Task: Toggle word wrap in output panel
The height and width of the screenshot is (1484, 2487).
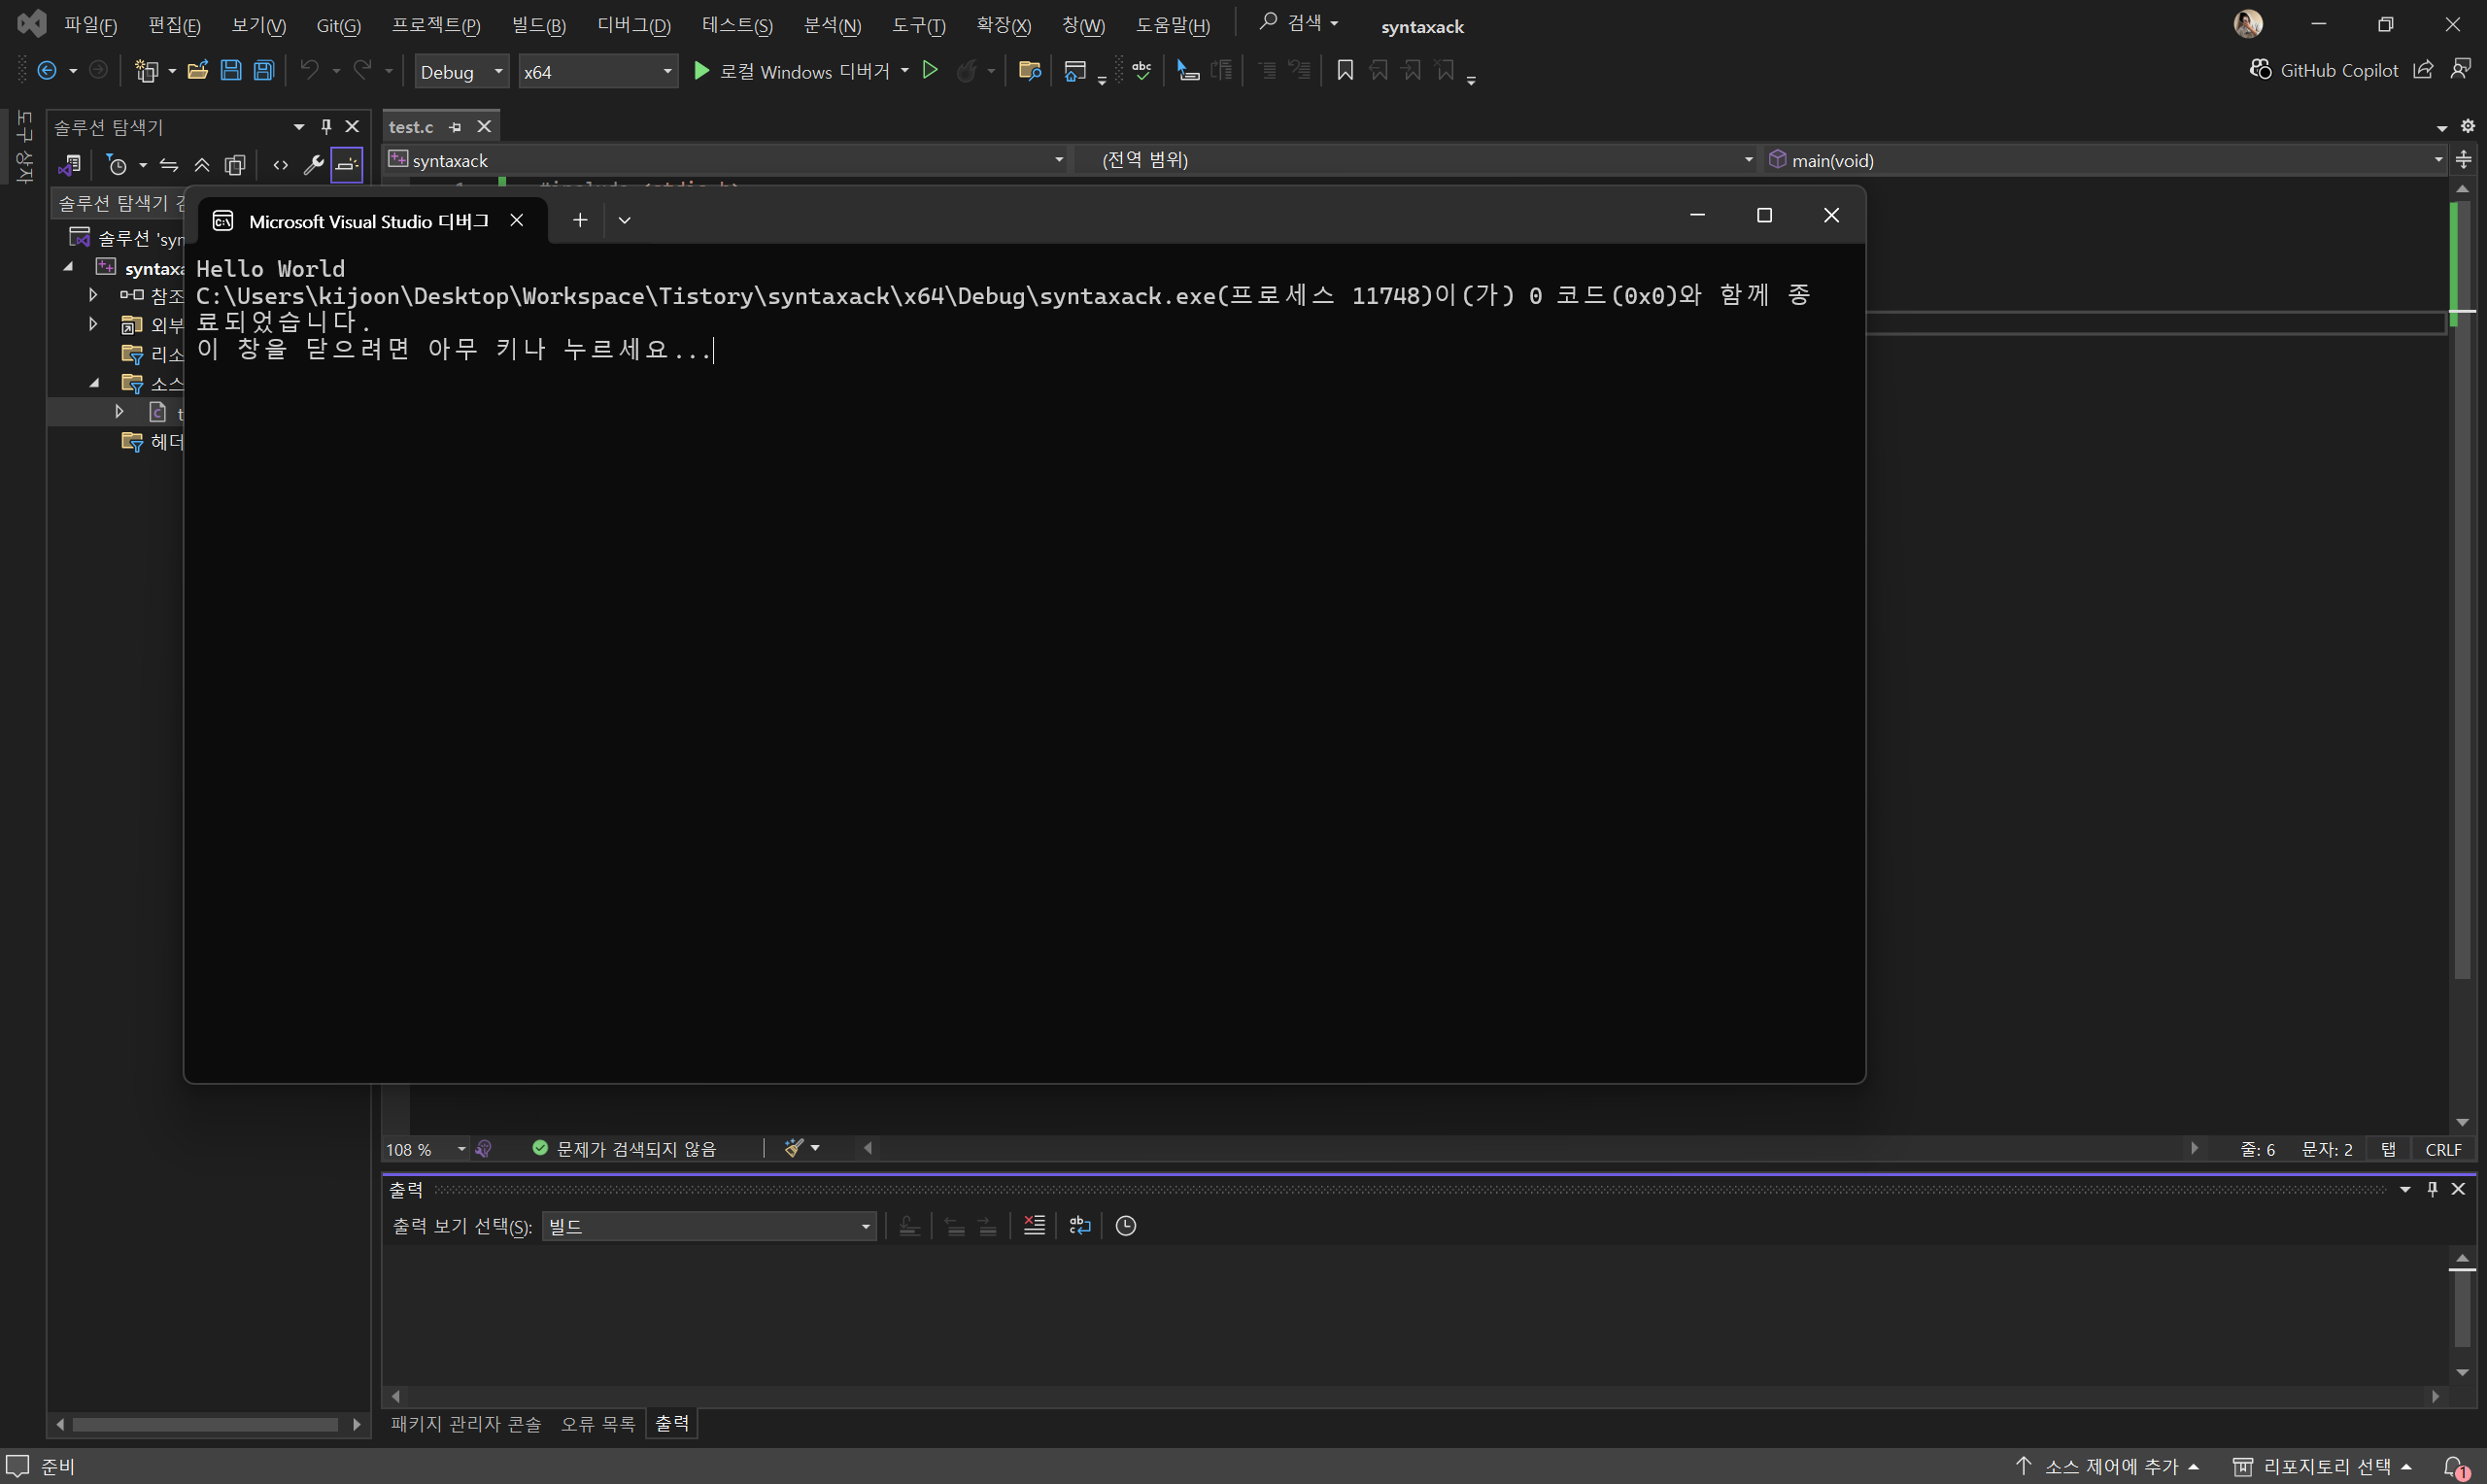Action: 1079,1225
